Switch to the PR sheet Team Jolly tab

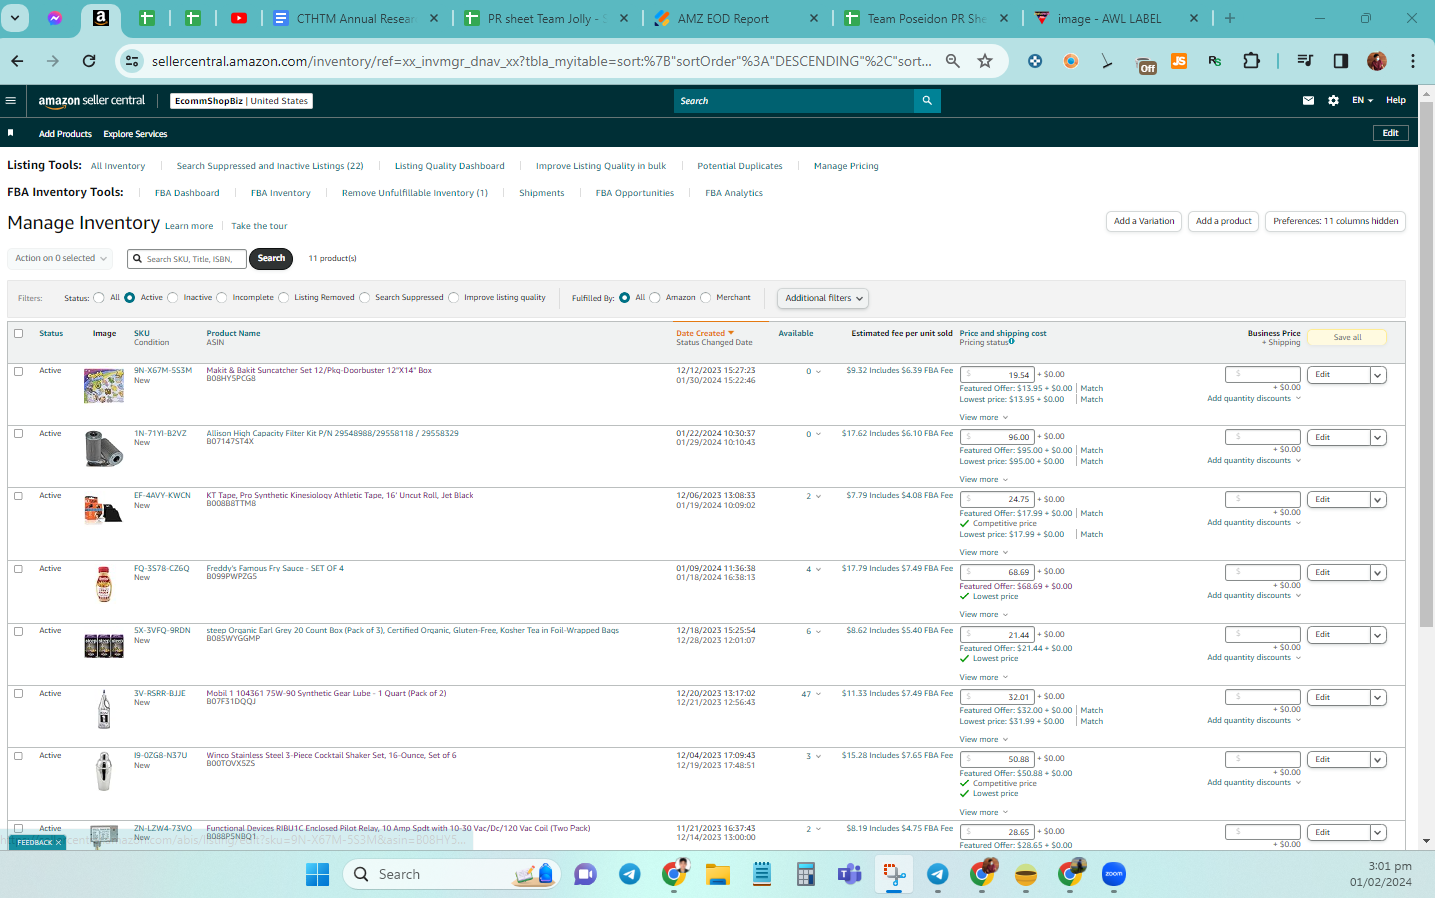[546, 18]
